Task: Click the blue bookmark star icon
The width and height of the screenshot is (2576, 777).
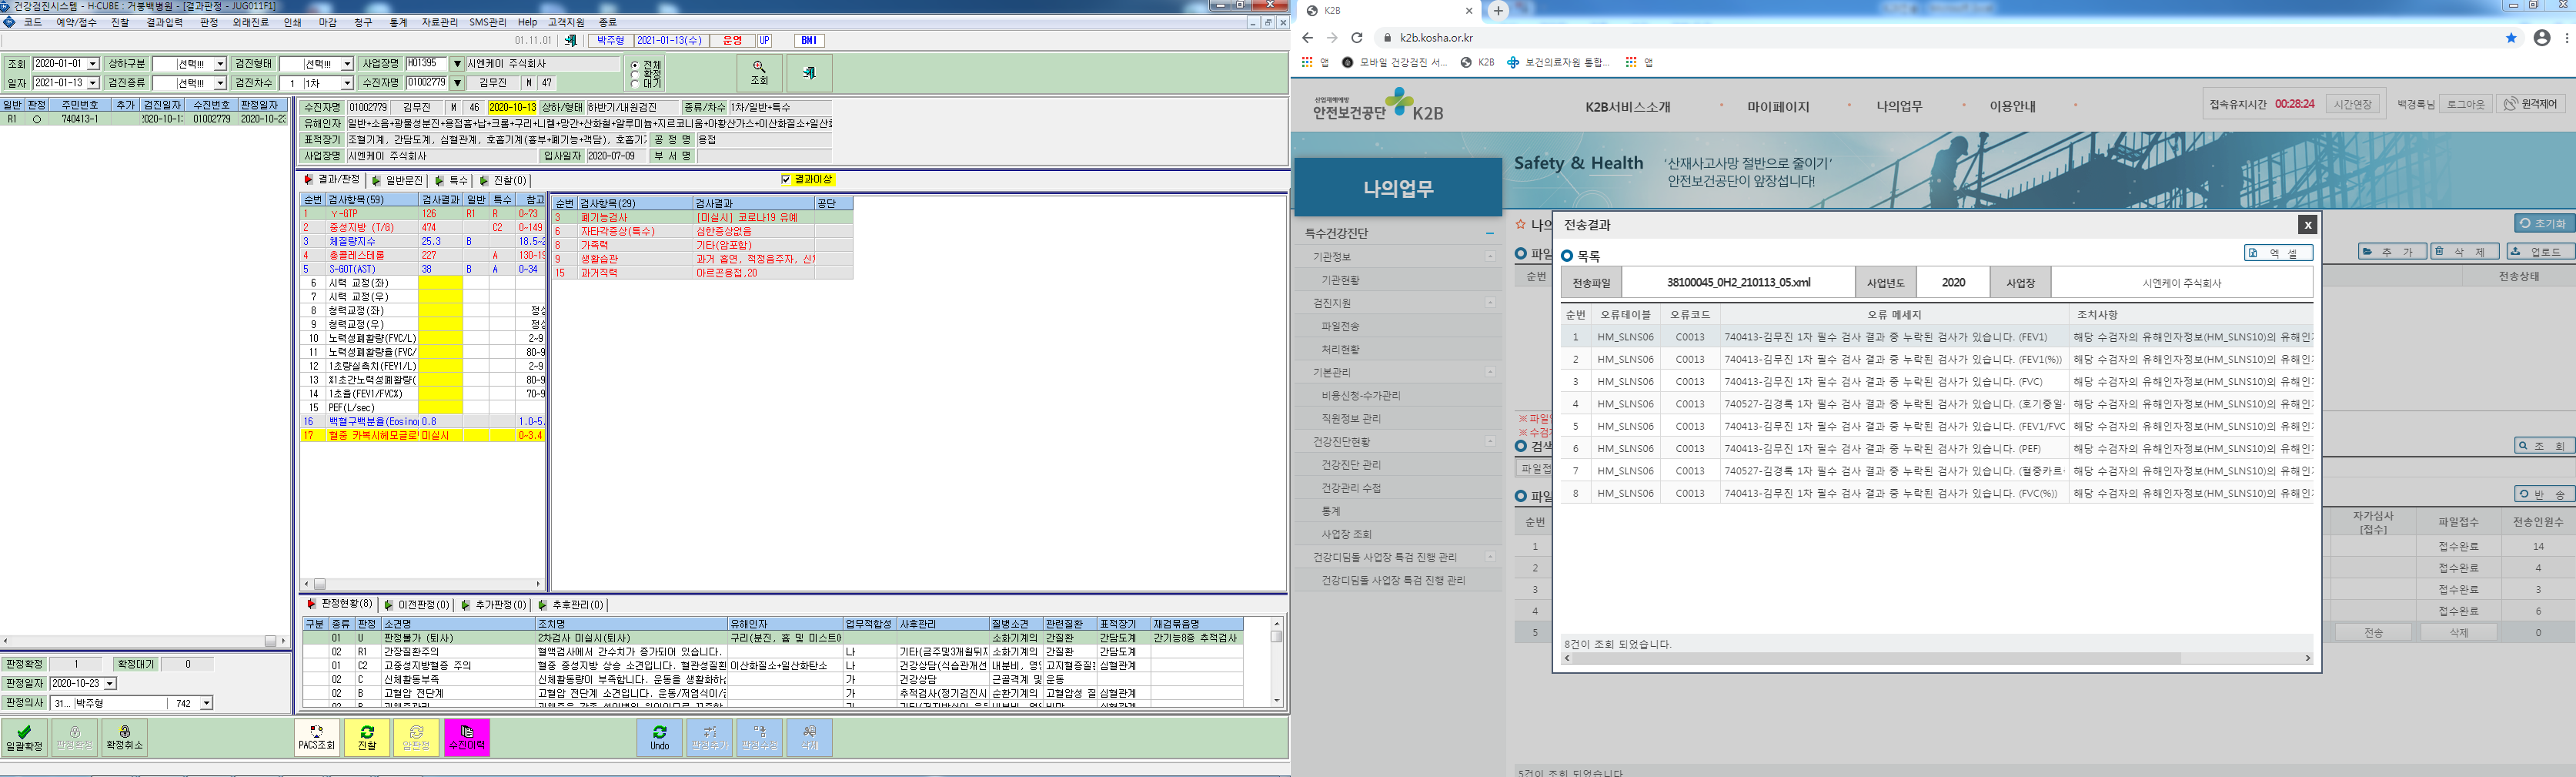Action: [2511, 38]
